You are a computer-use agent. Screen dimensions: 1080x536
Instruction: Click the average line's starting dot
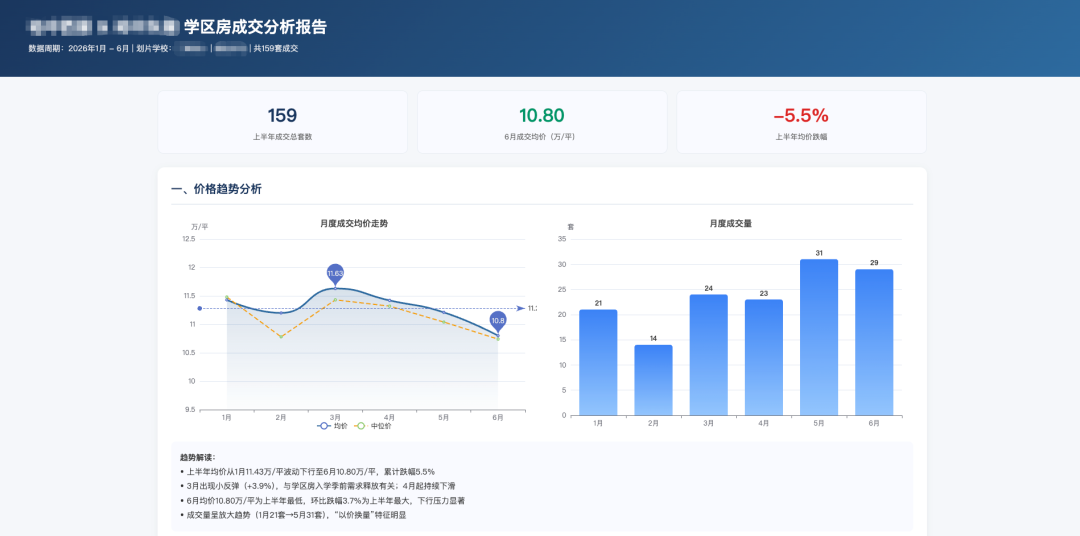pyautogui.click(x=200, y=309)
